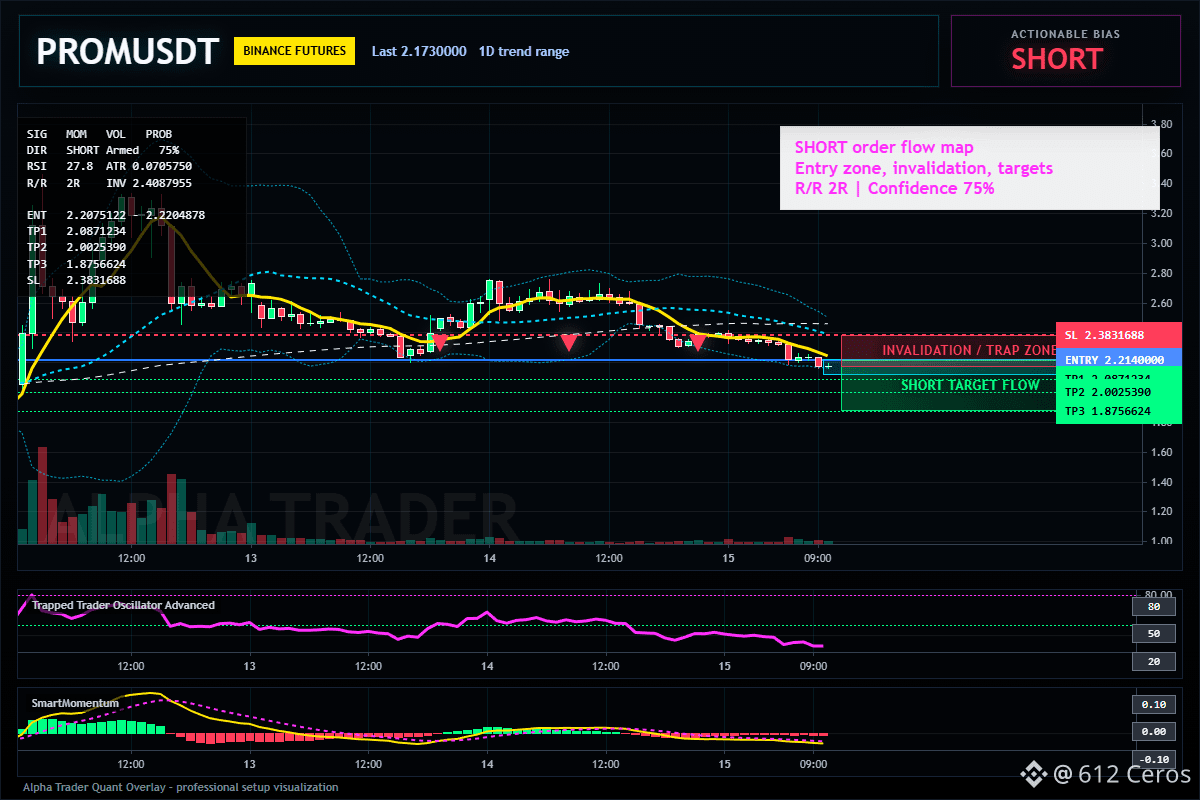This screenshot has height=800, width=1200.
Task: Click the ENT 2.2075122 - 2.2204878 row
Action: (x=116, y=215)
